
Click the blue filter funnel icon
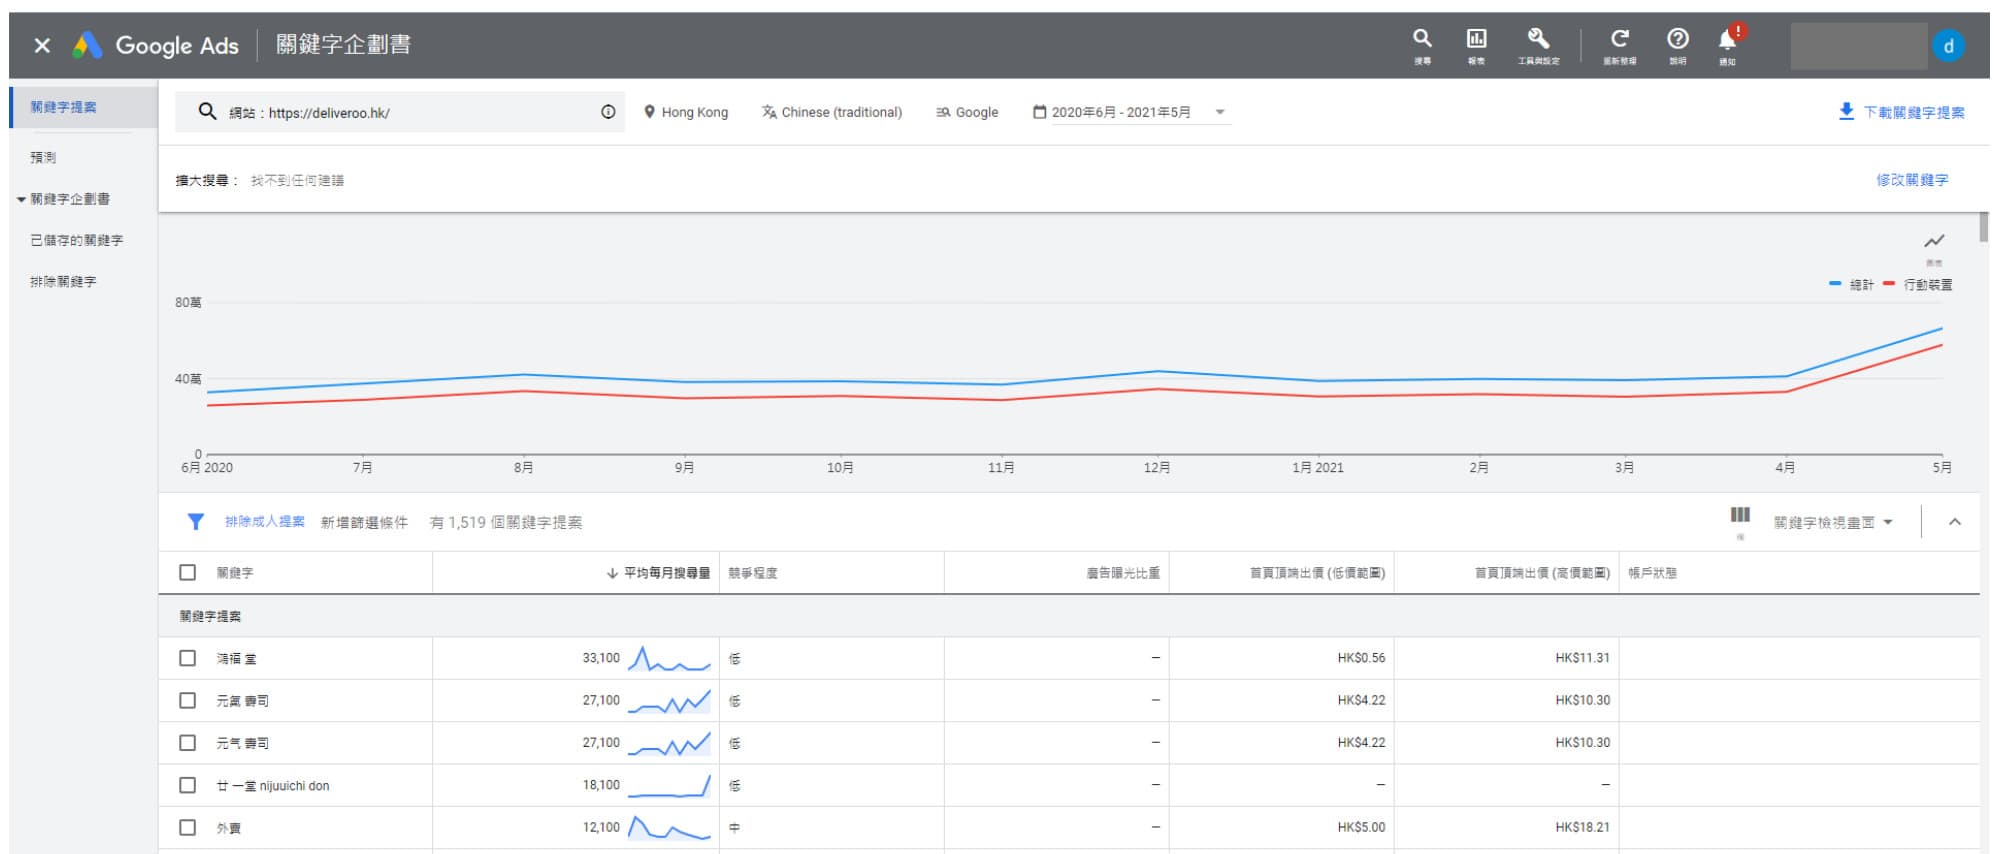196,522
